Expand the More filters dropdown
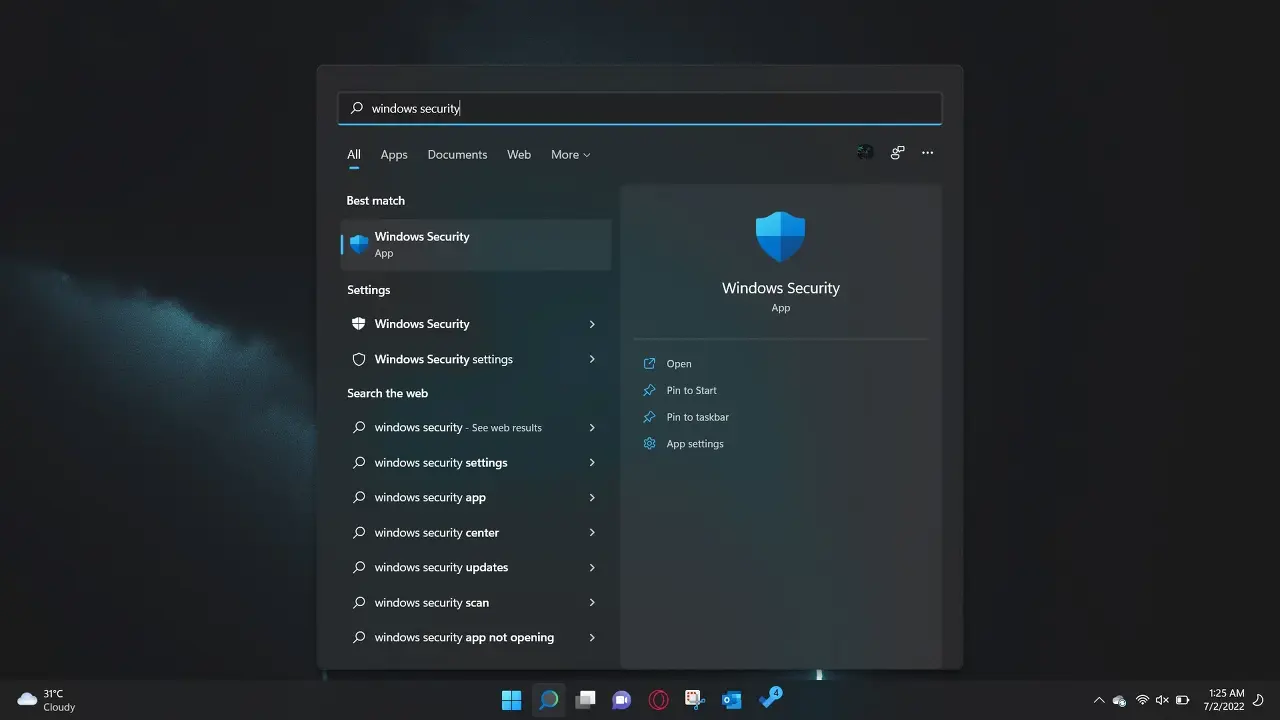The width and height of the screenshot is (1280, 720). click(571, 155)
